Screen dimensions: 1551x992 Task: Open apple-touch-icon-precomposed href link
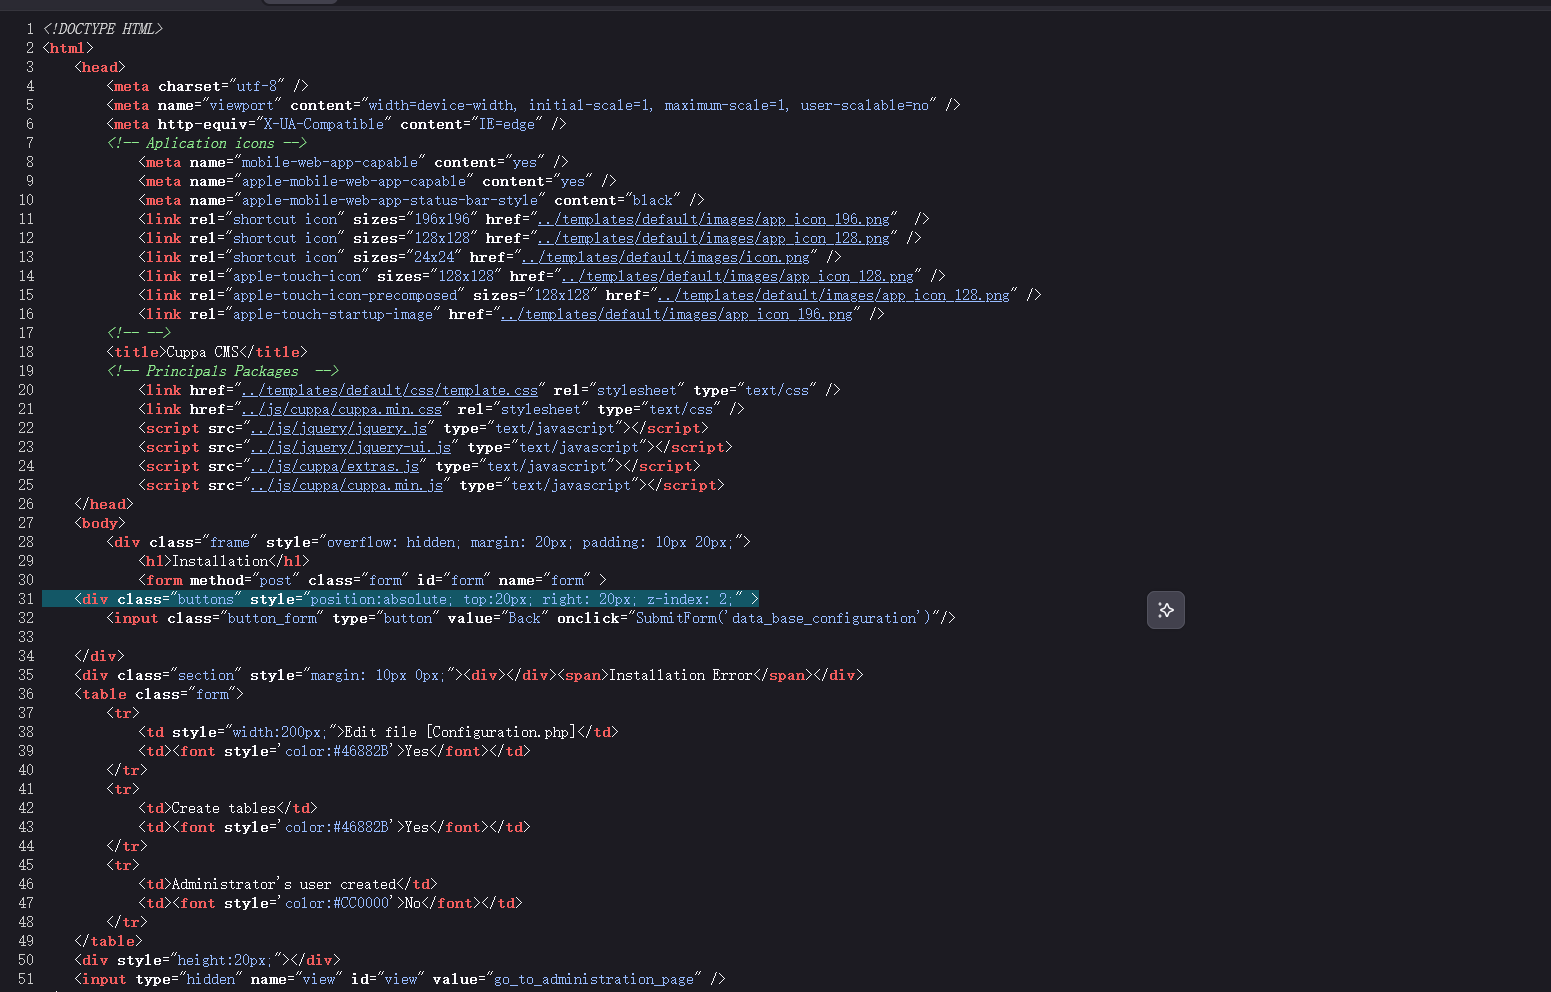[x=834, y=295]
